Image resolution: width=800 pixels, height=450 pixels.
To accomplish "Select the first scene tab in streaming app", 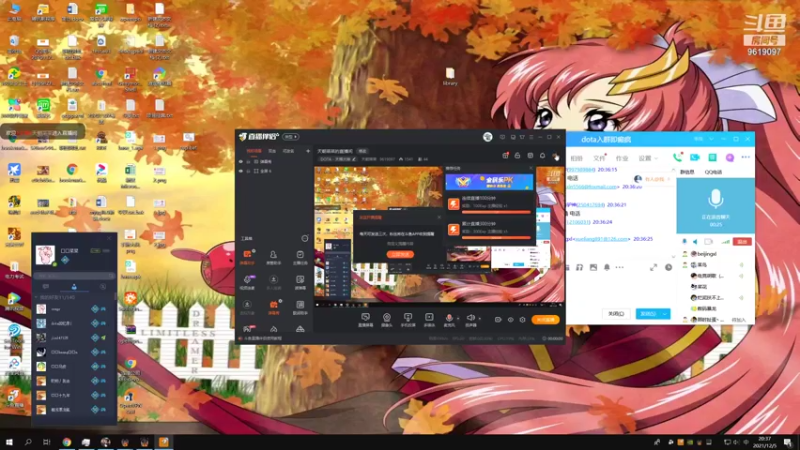I will point(254,151).
